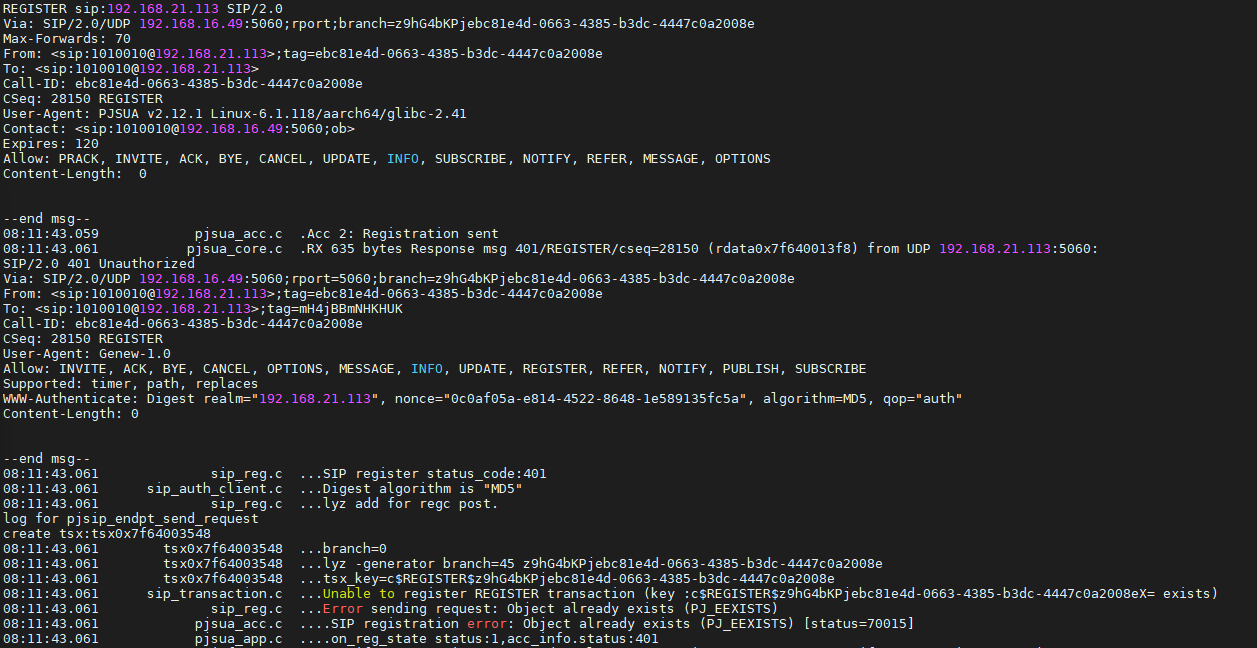Click the log for pjsip_endpt_send_request line

coord(130,519)
